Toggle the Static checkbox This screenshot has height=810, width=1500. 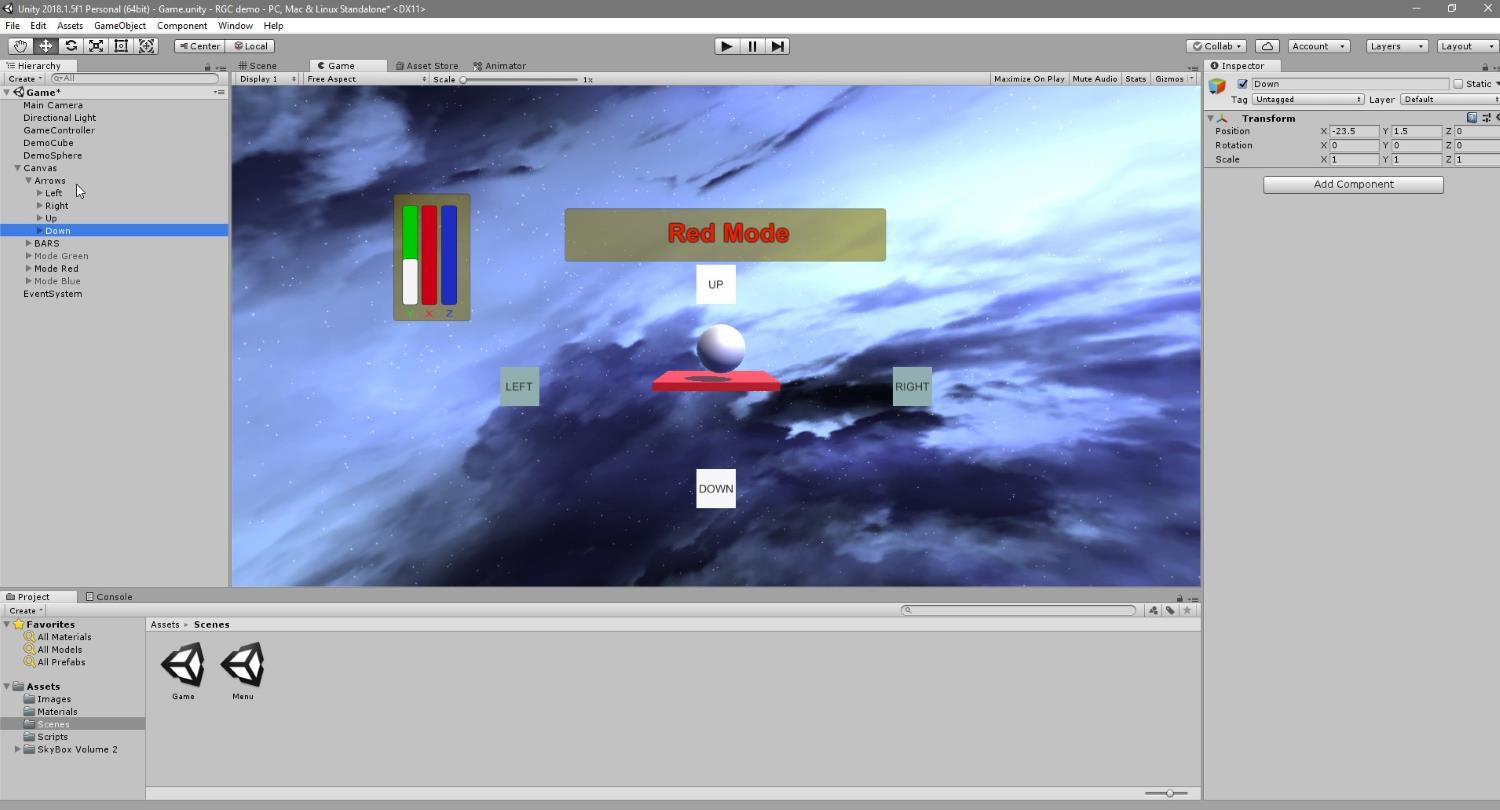point(1458,84)
